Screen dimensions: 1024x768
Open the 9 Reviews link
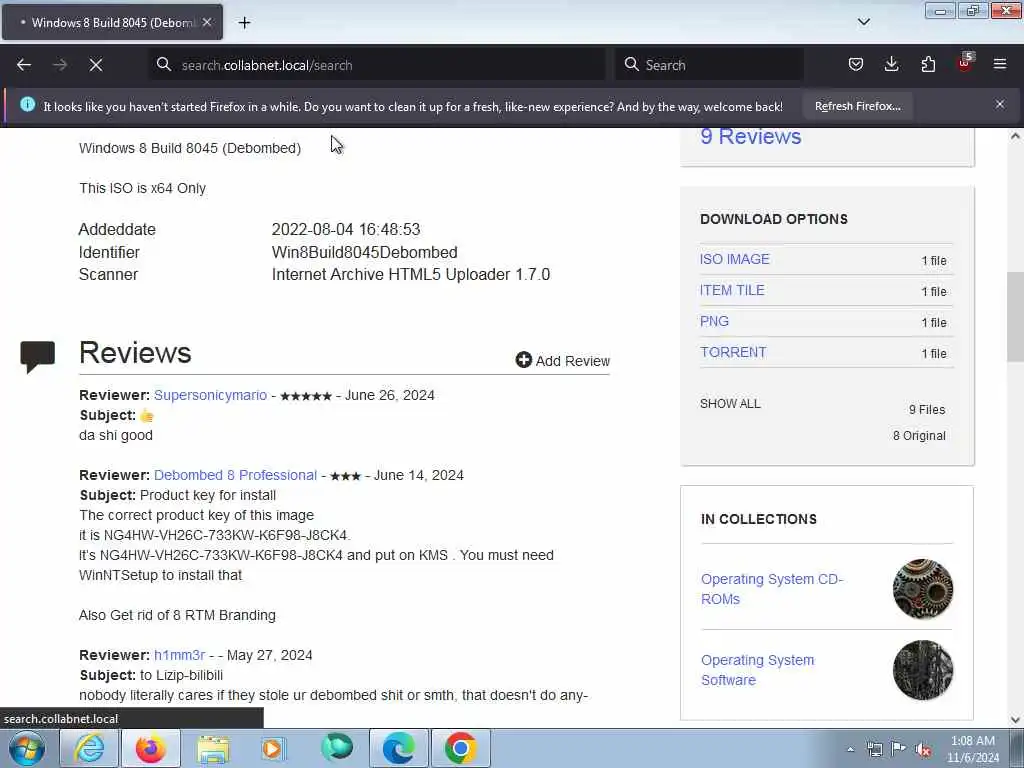point(751,136)
